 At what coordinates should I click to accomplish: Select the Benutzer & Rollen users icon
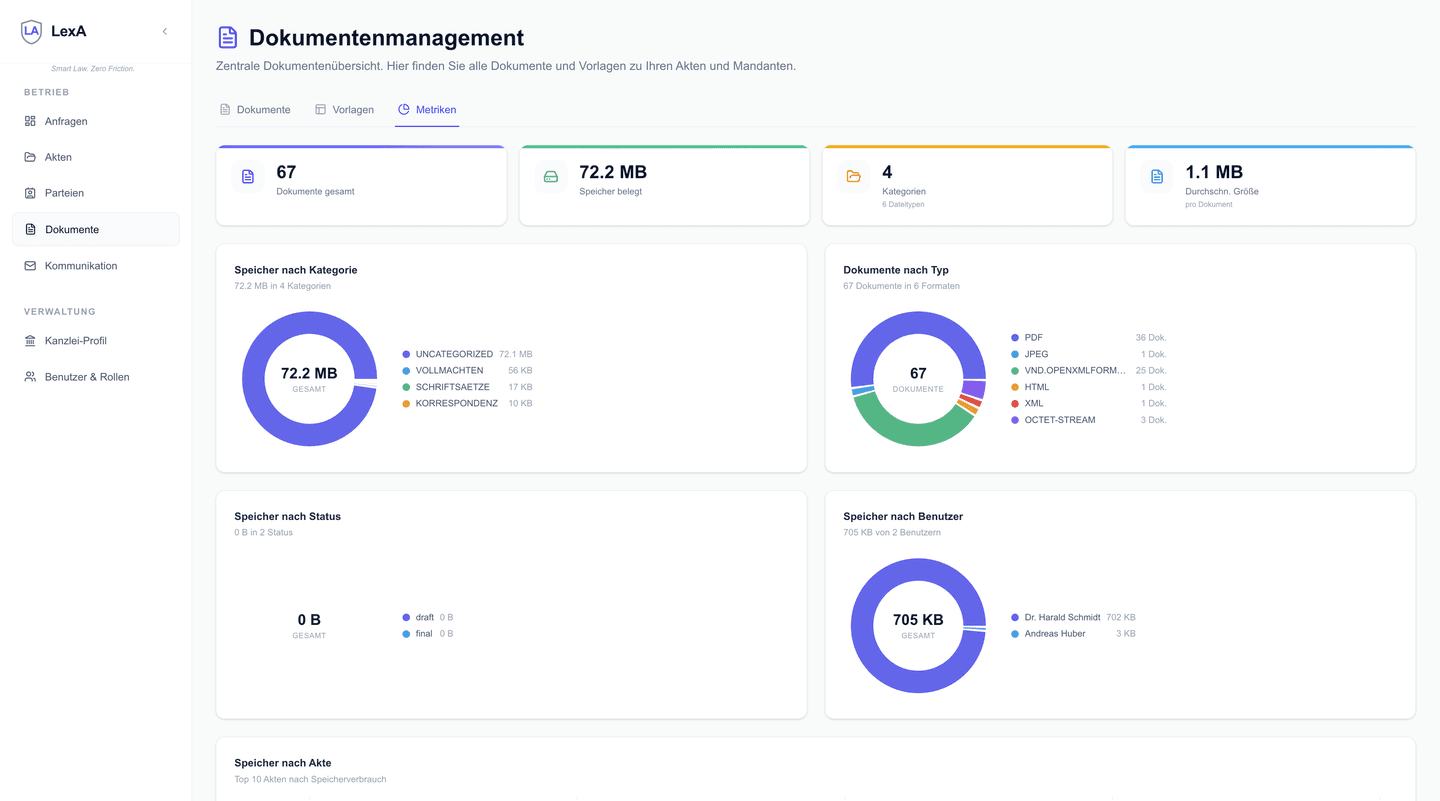pyautogui.click(x=28, y=377)
